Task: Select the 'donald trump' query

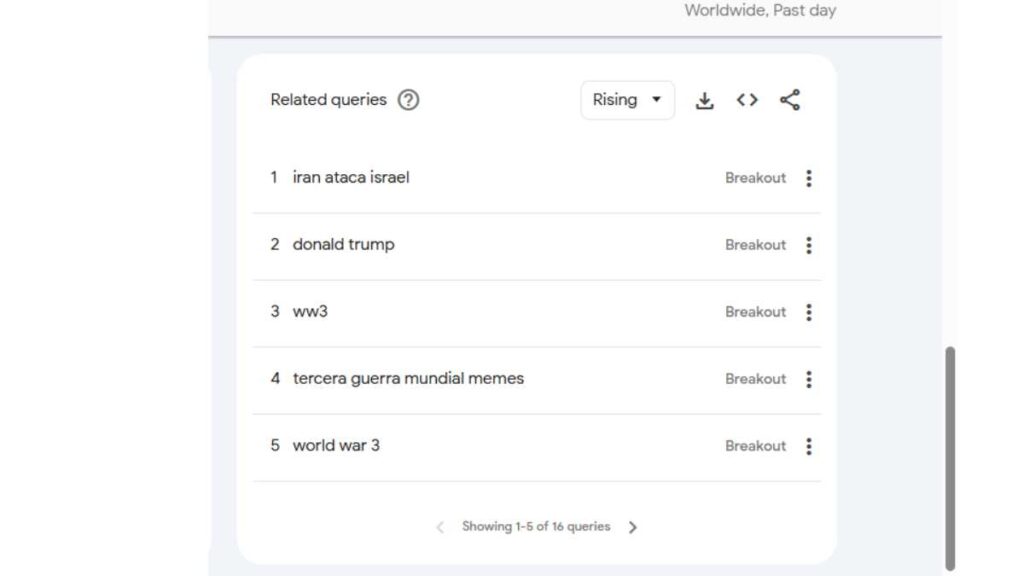Action: coord(343,244)
